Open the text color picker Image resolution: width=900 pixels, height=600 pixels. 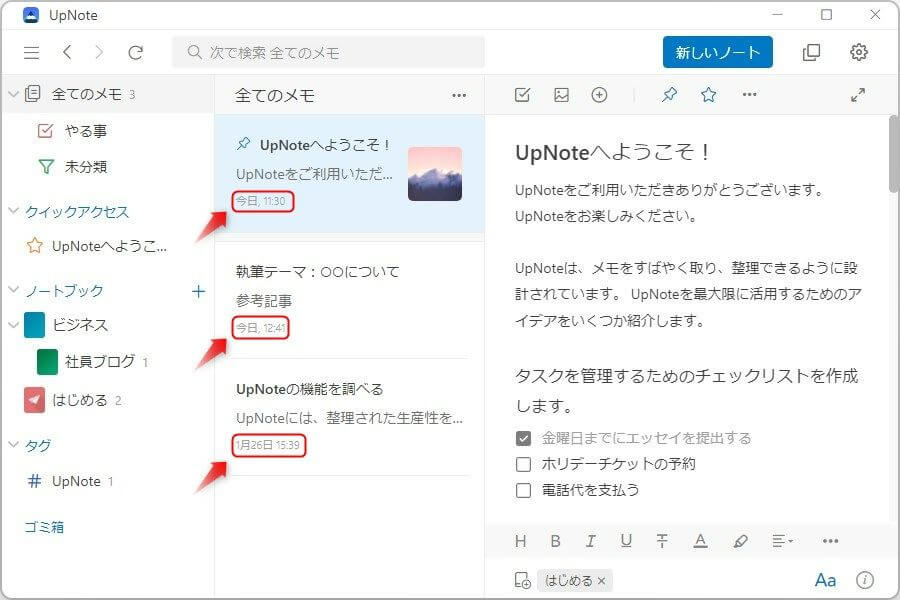700,541
